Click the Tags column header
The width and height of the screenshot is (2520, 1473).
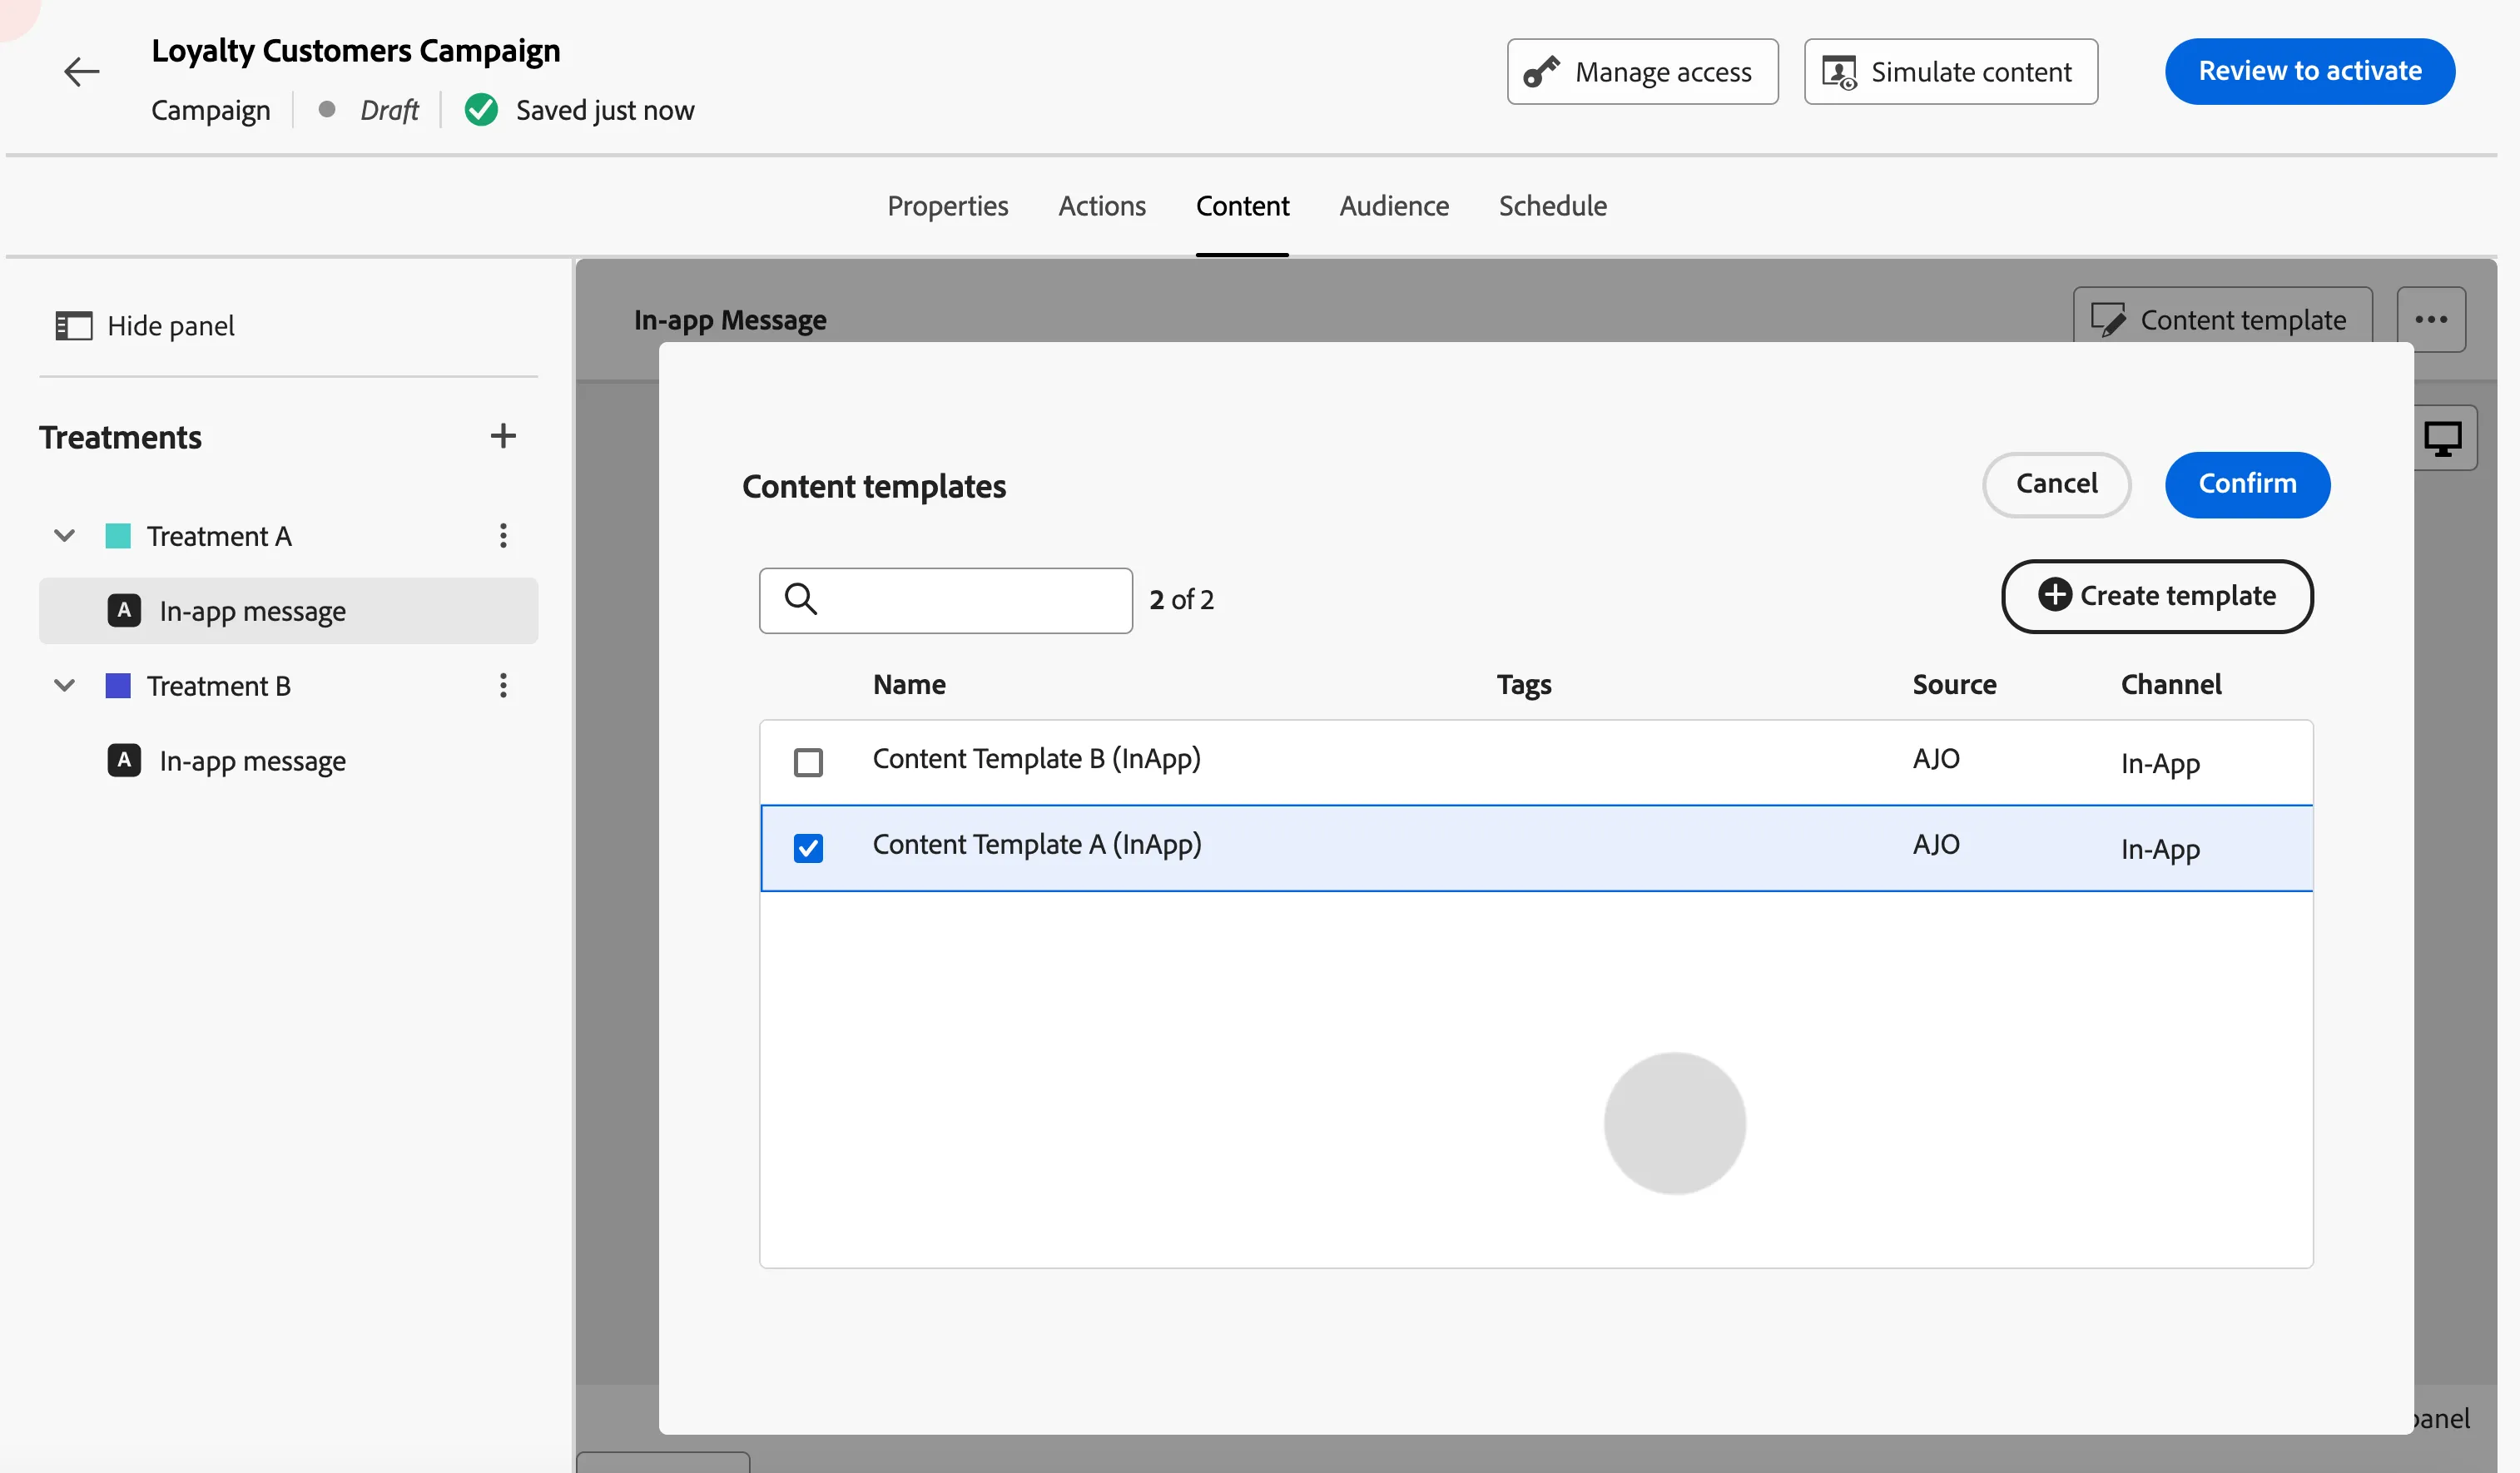point(1523,685)
